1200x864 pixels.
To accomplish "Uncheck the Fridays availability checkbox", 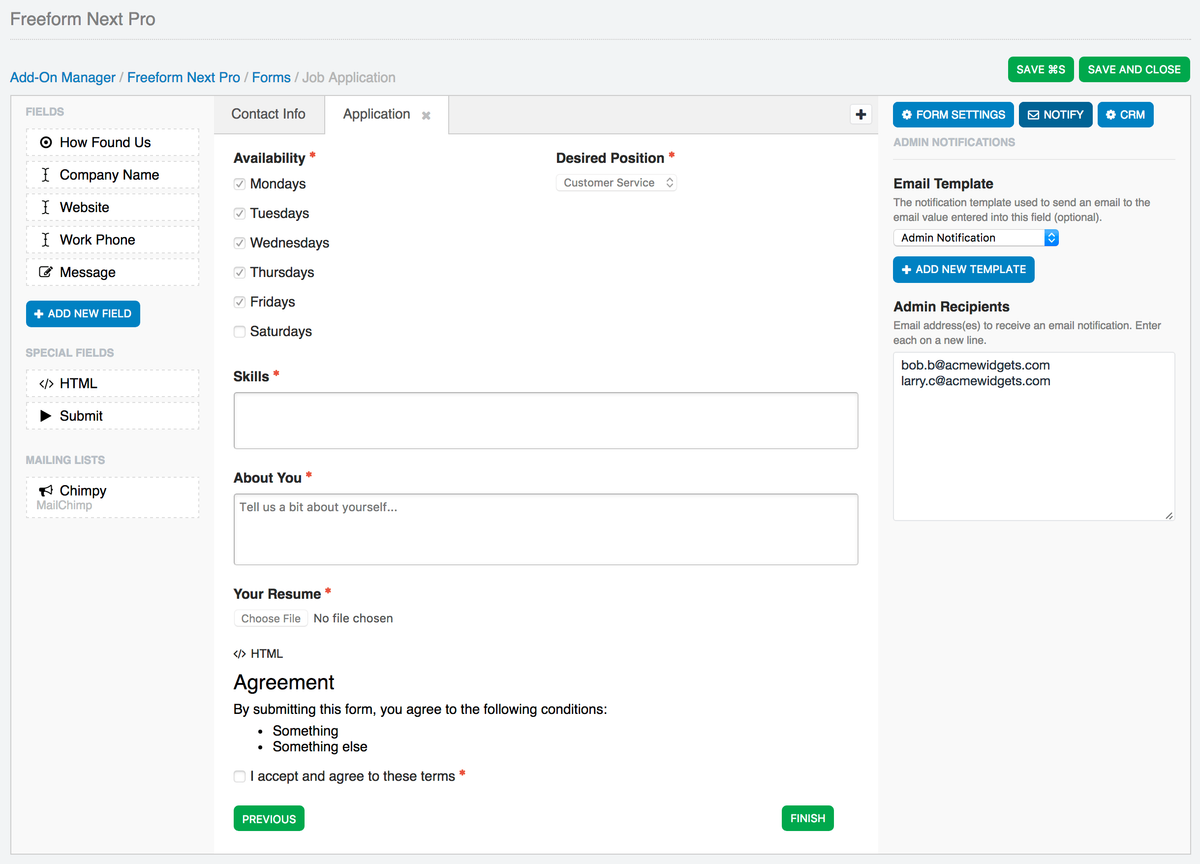I will click(x=240, y=302).
